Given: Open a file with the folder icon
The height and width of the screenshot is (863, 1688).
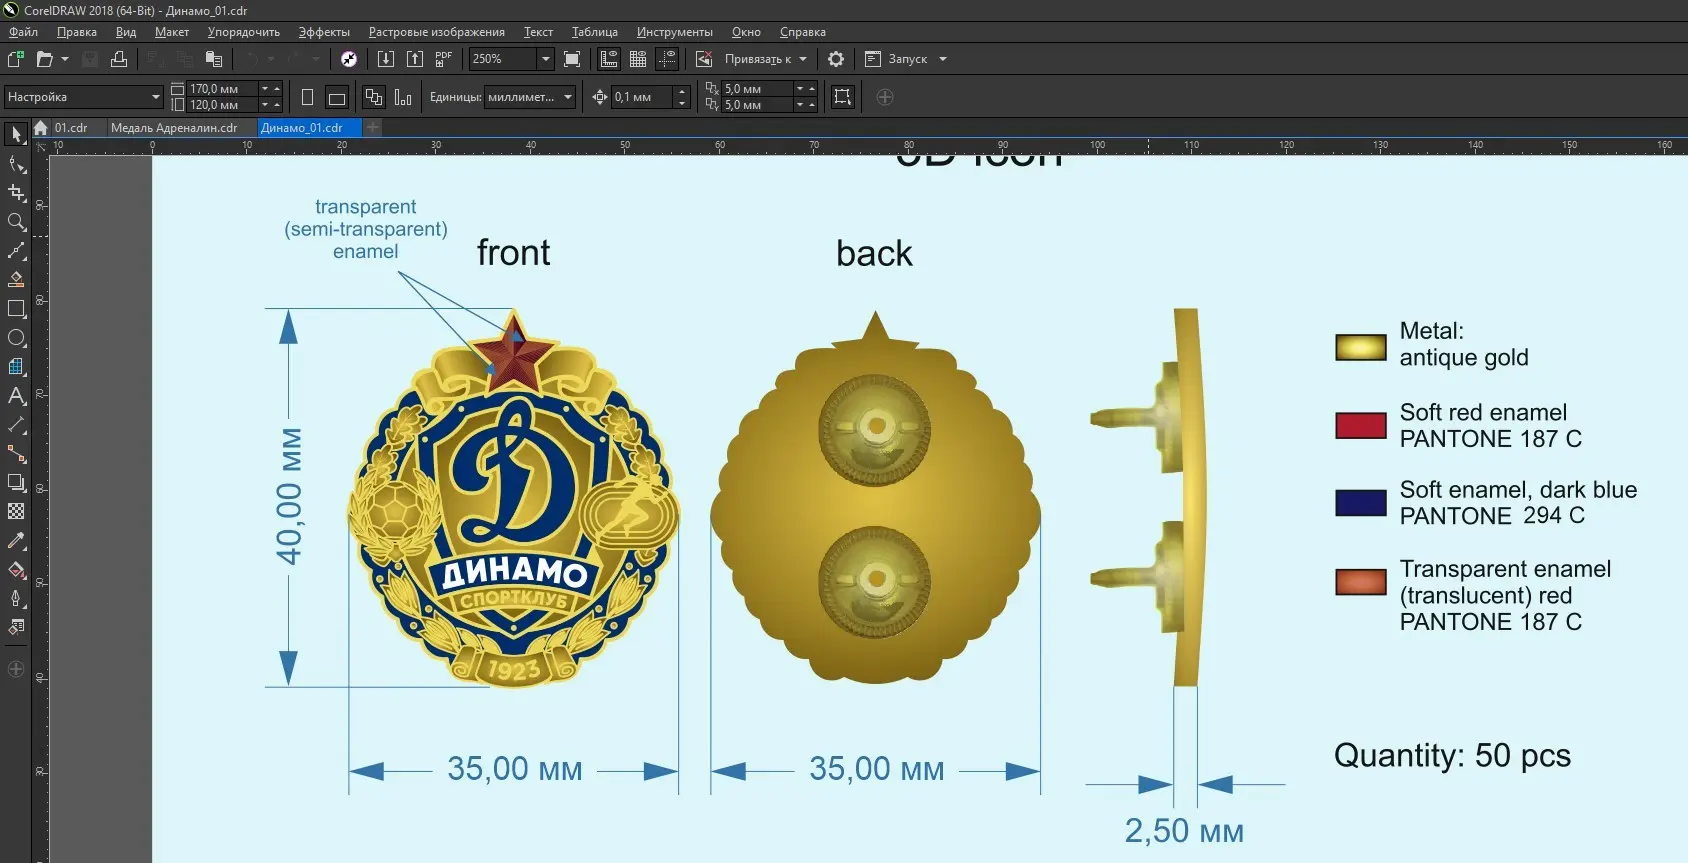Looking at the screenshot, I should [x=44, y=59].
